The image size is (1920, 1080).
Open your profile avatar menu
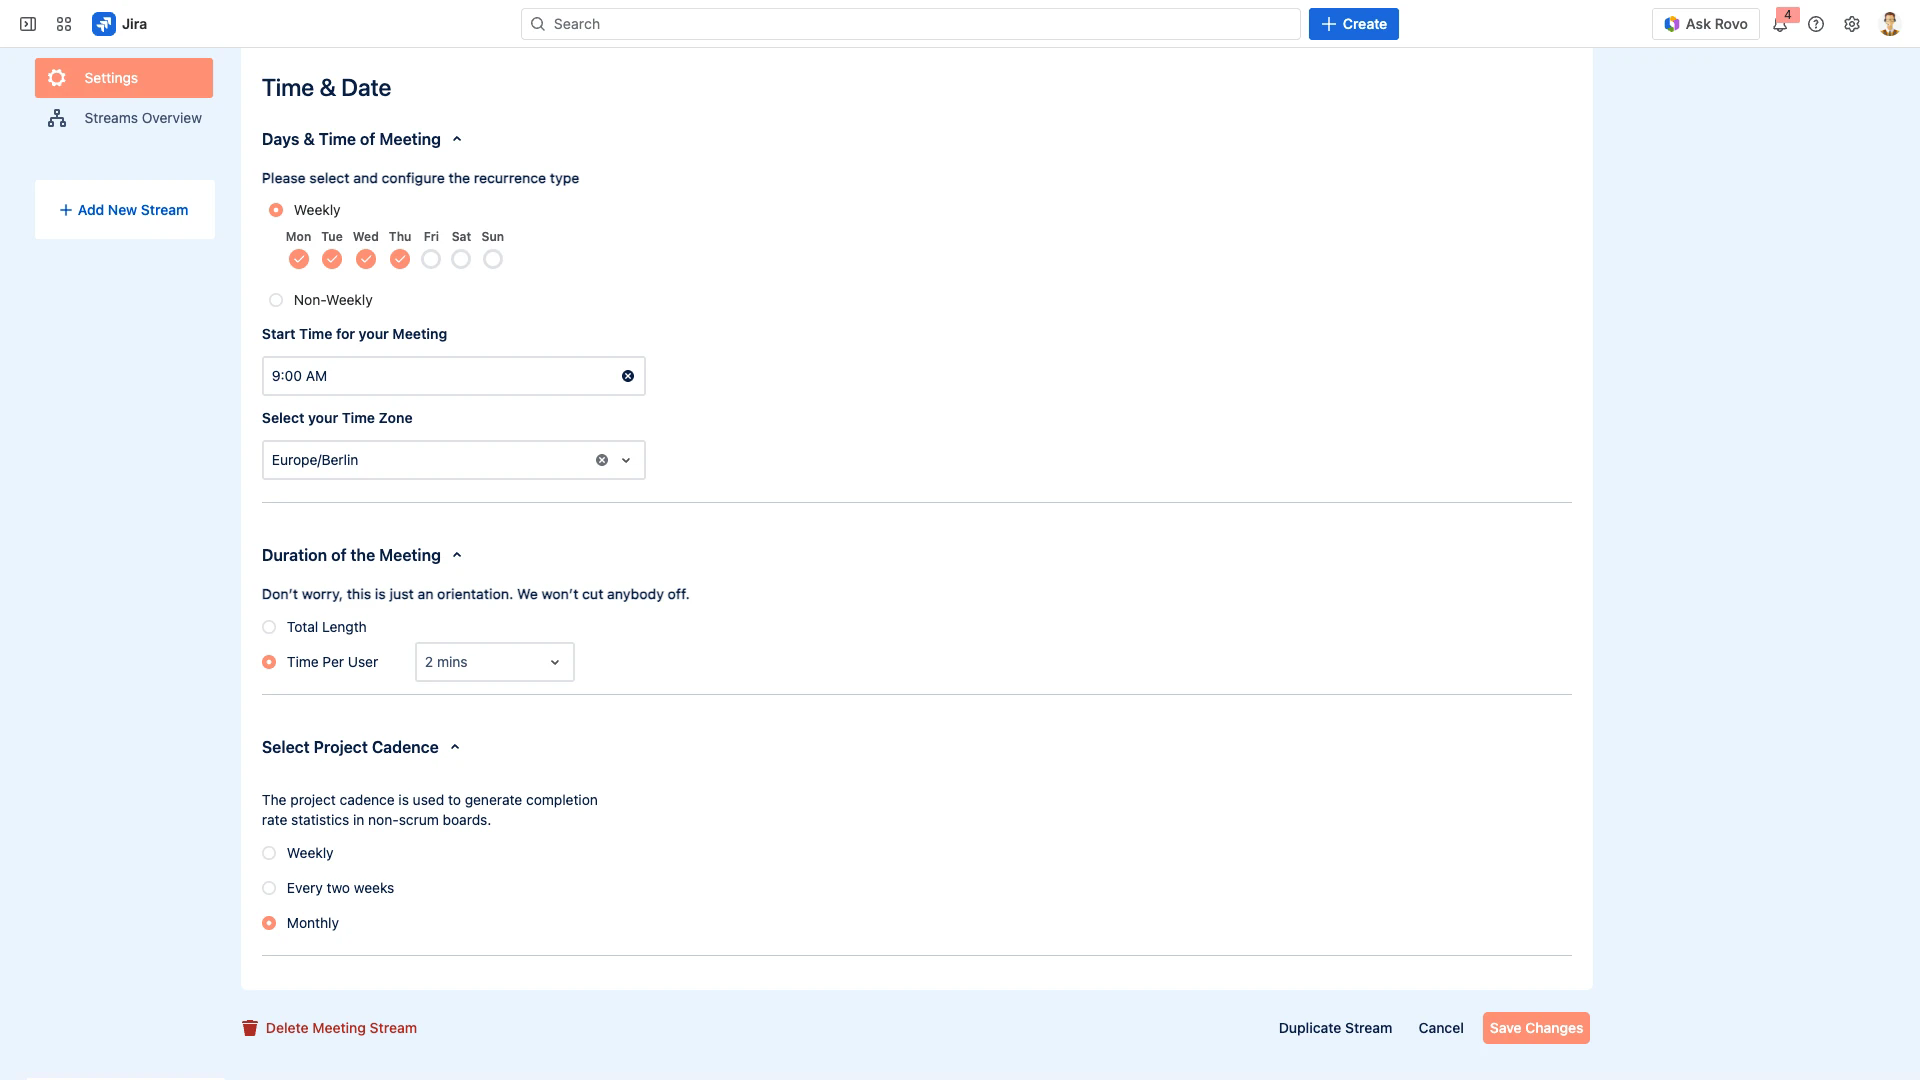click(1889, 23)
